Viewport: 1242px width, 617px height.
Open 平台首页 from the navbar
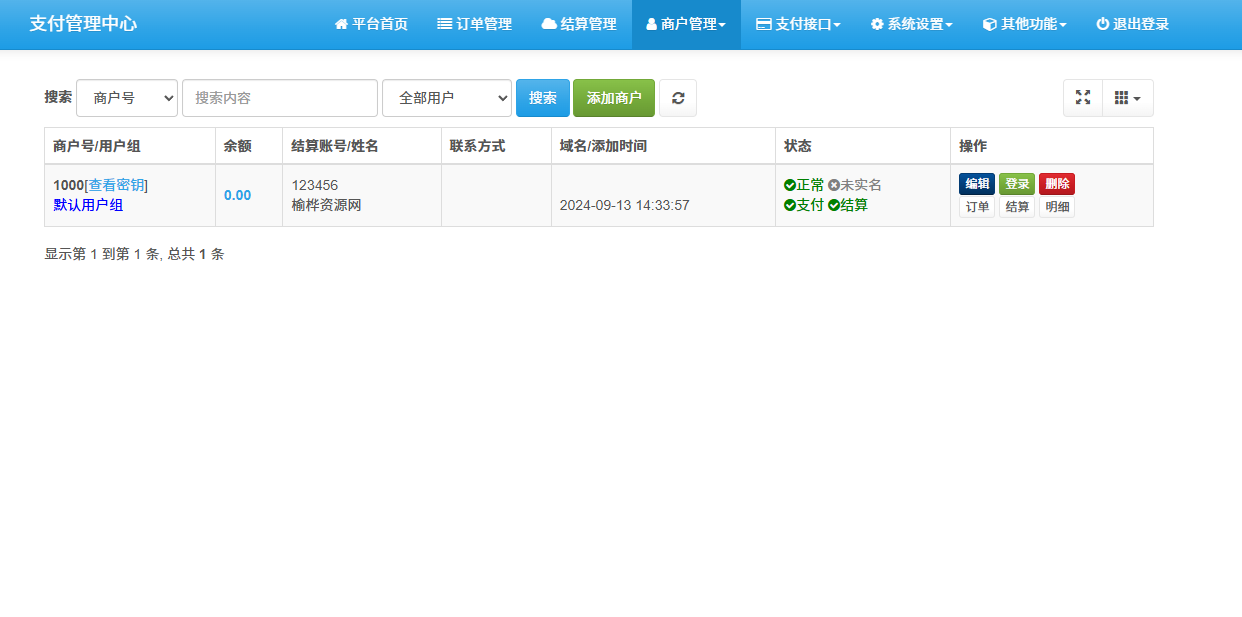[x=371, y=24]
